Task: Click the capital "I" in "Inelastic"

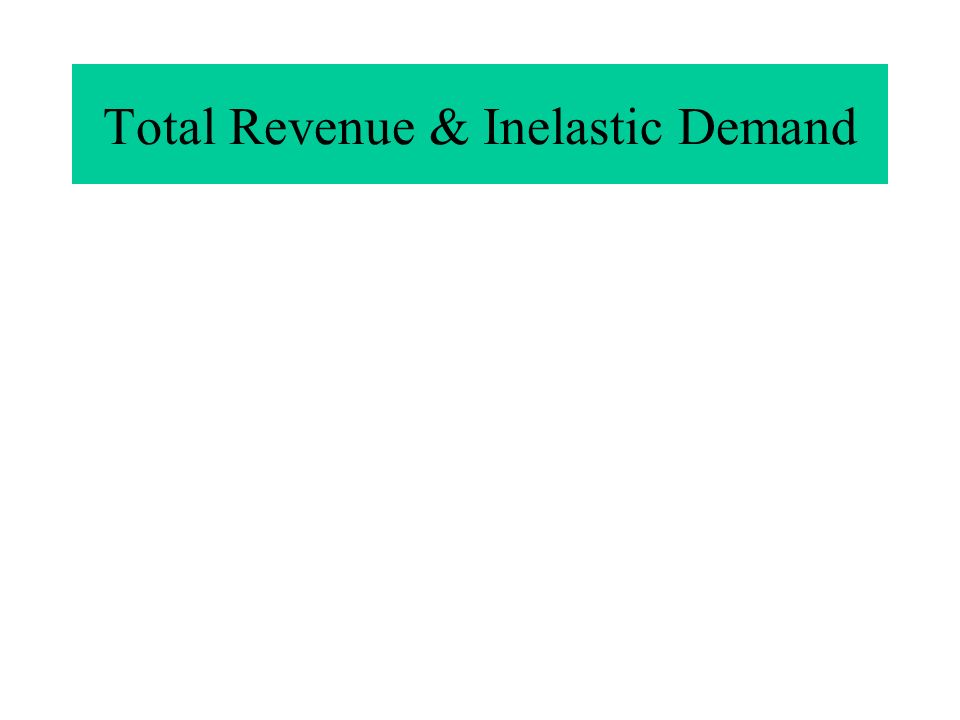Action: (x=492, y=127)
